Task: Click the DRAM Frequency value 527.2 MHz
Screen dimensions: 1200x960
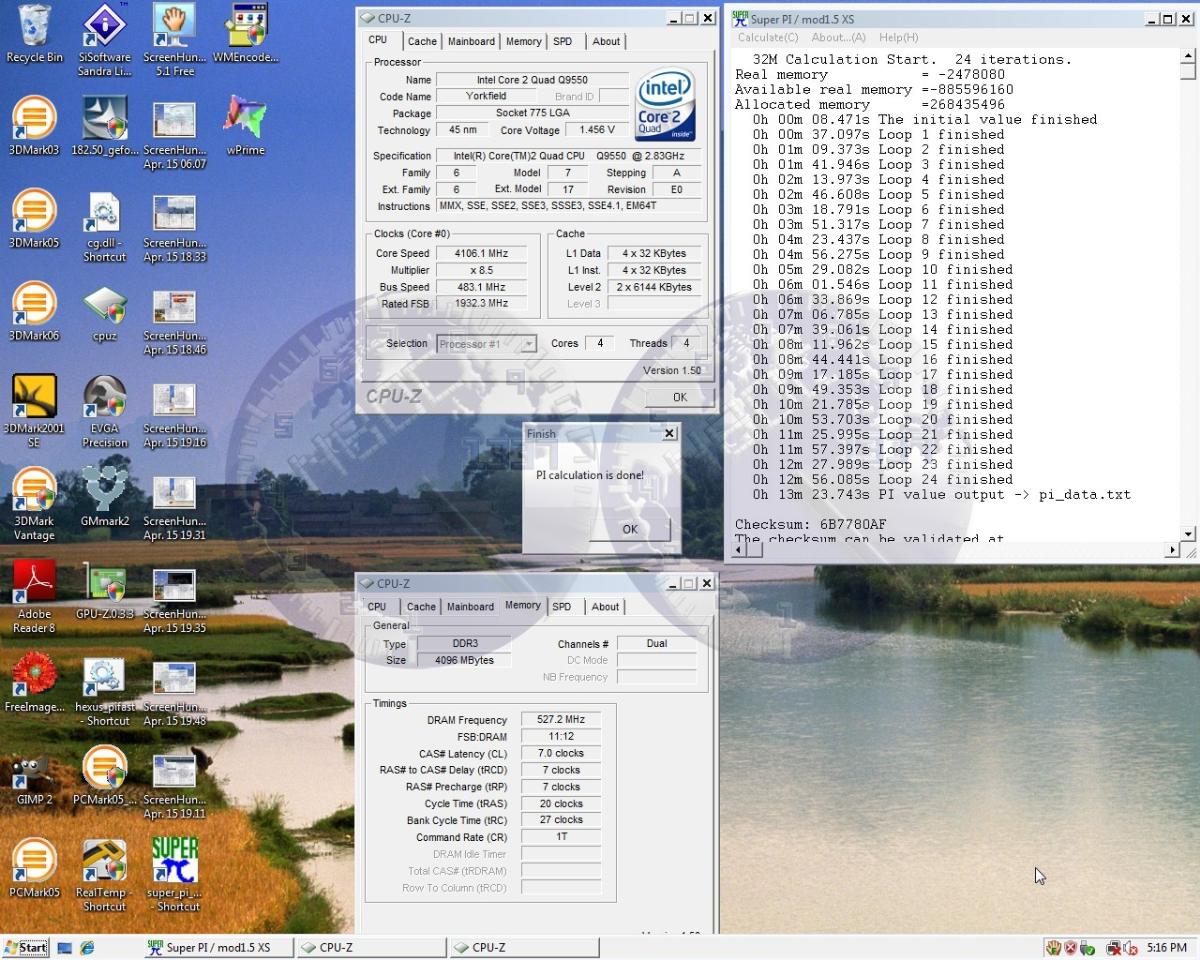Action: pyautogui.click(x=561, y=720)
